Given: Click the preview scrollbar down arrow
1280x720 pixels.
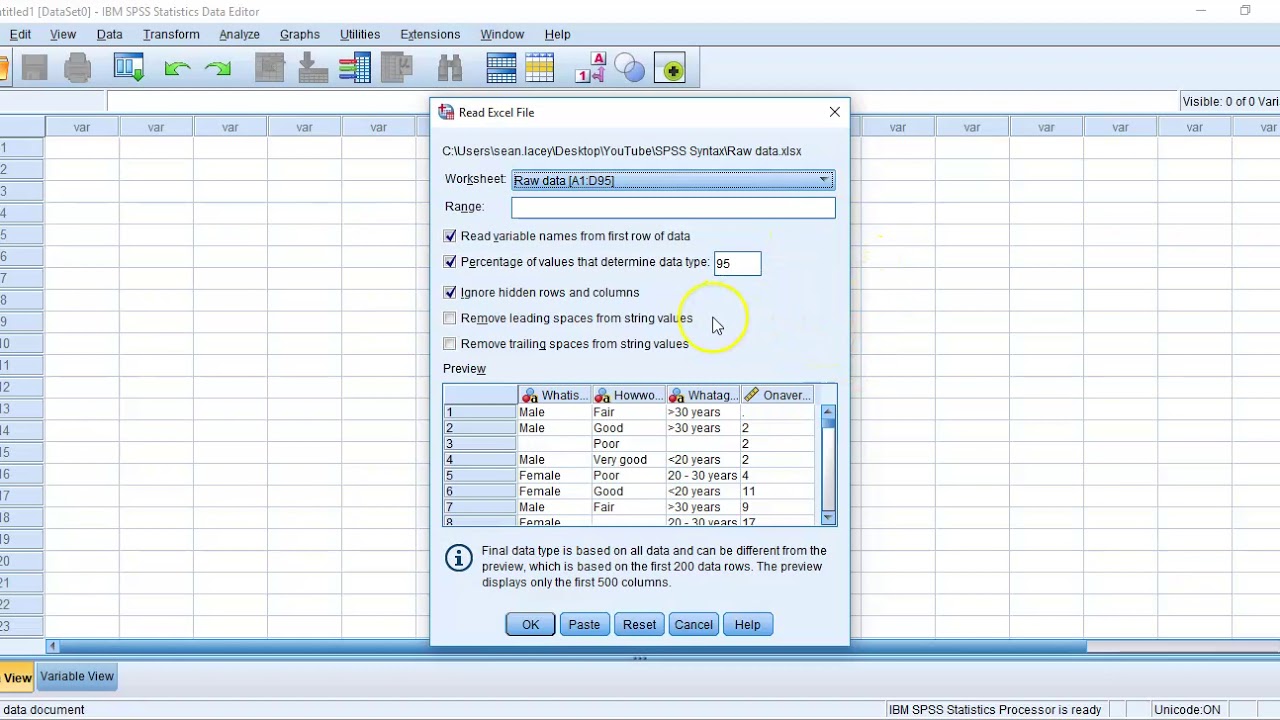Looking at the screenshot, I should [828, 517].
